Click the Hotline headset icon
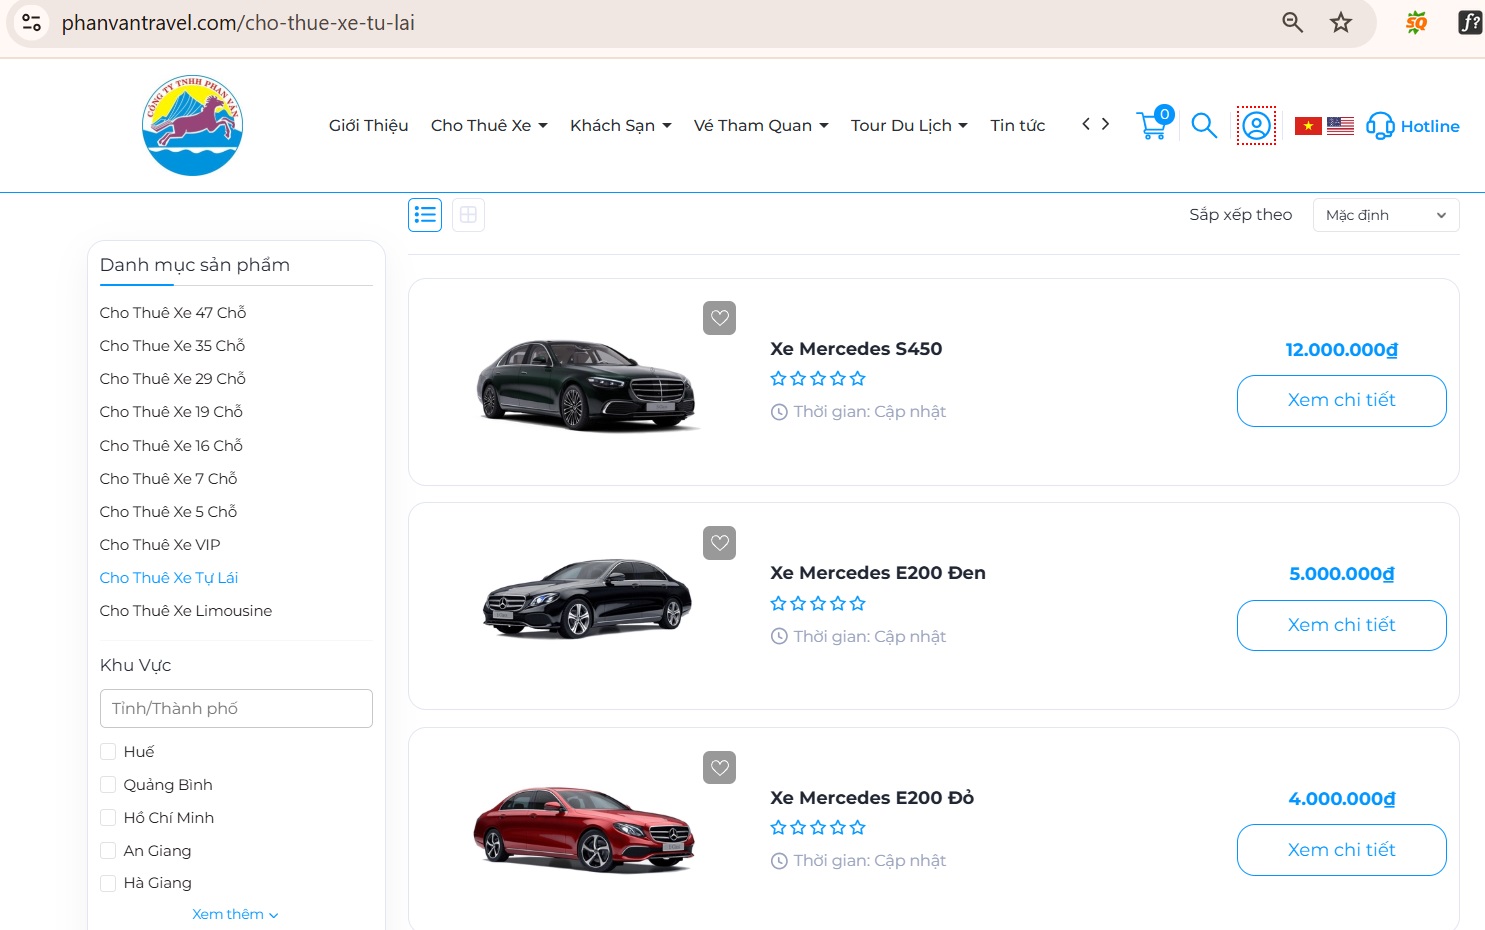 pos(1380,126)
